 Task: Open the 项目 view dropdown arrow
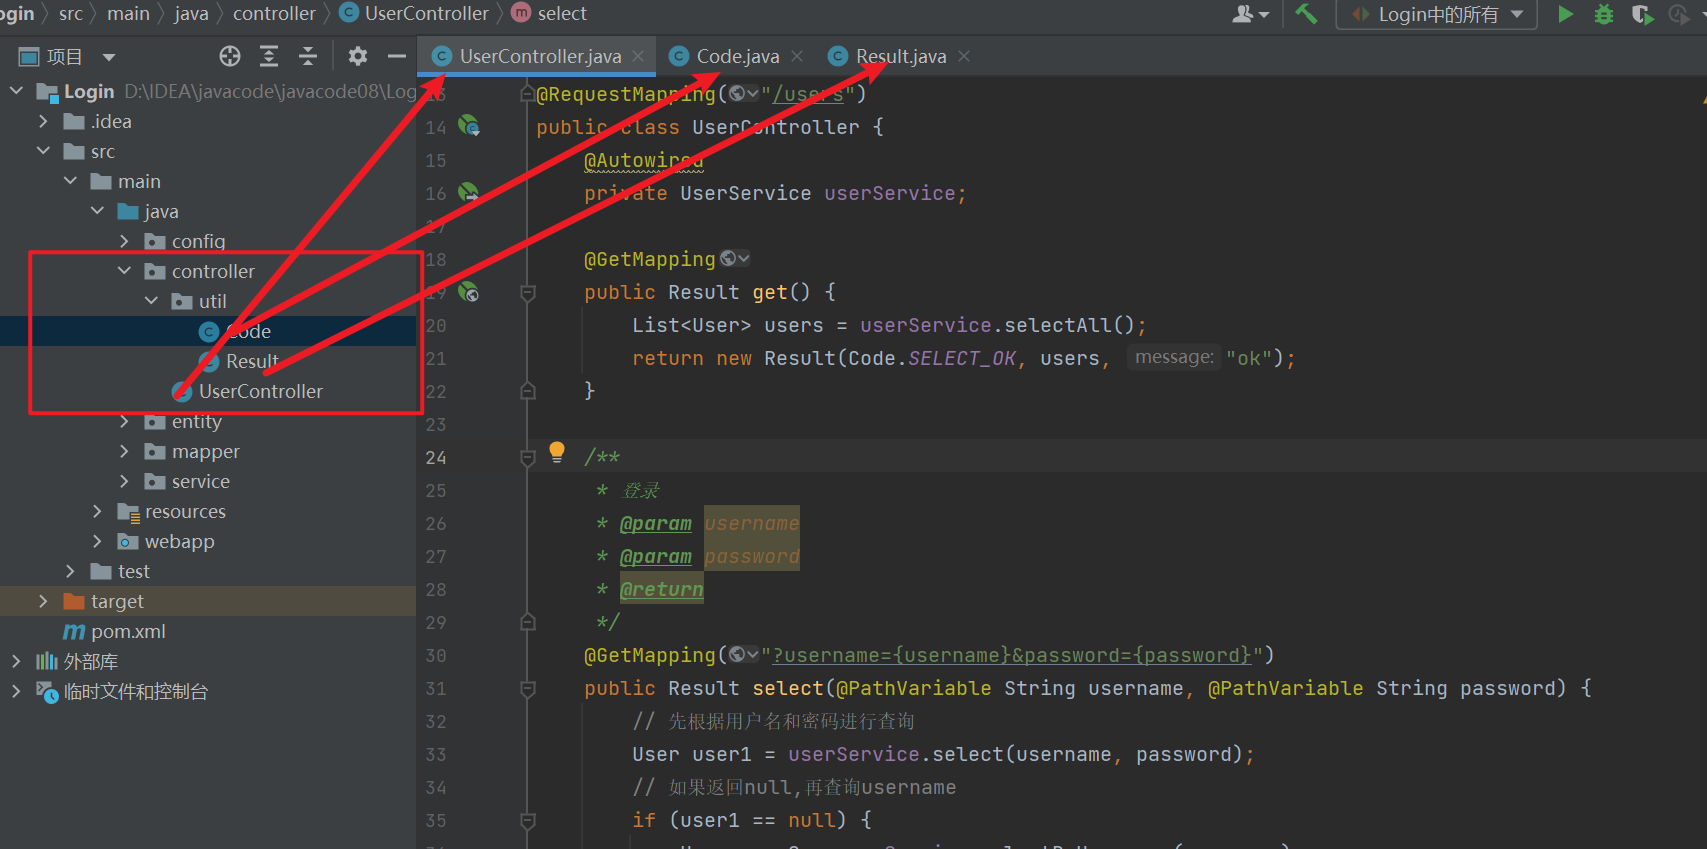109,57
